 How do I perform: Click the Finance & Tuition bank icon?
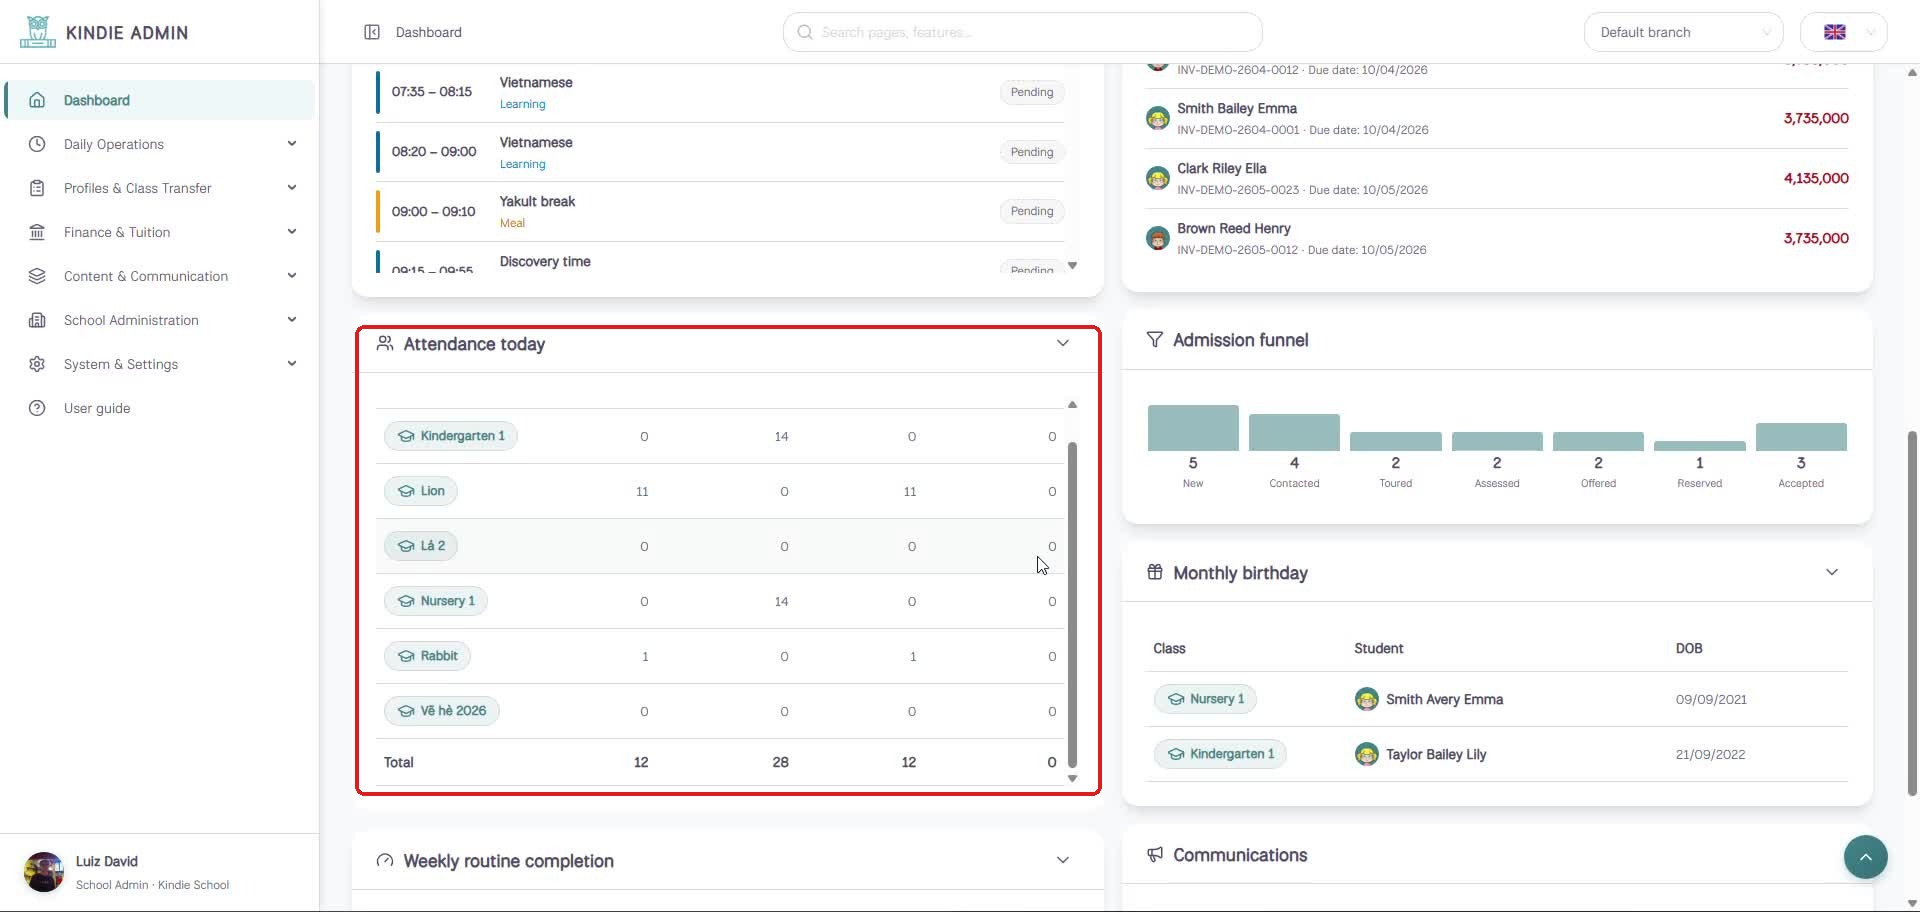37,232
